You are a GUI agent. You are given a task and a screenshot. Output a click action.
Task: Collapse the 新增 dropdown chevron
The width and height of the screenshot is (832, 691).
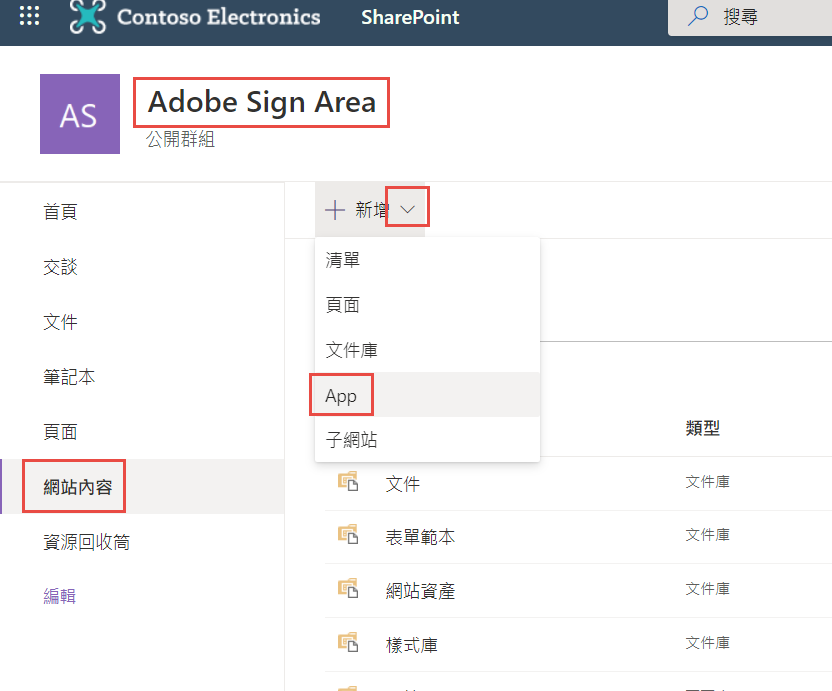click(x=407, y=209)
